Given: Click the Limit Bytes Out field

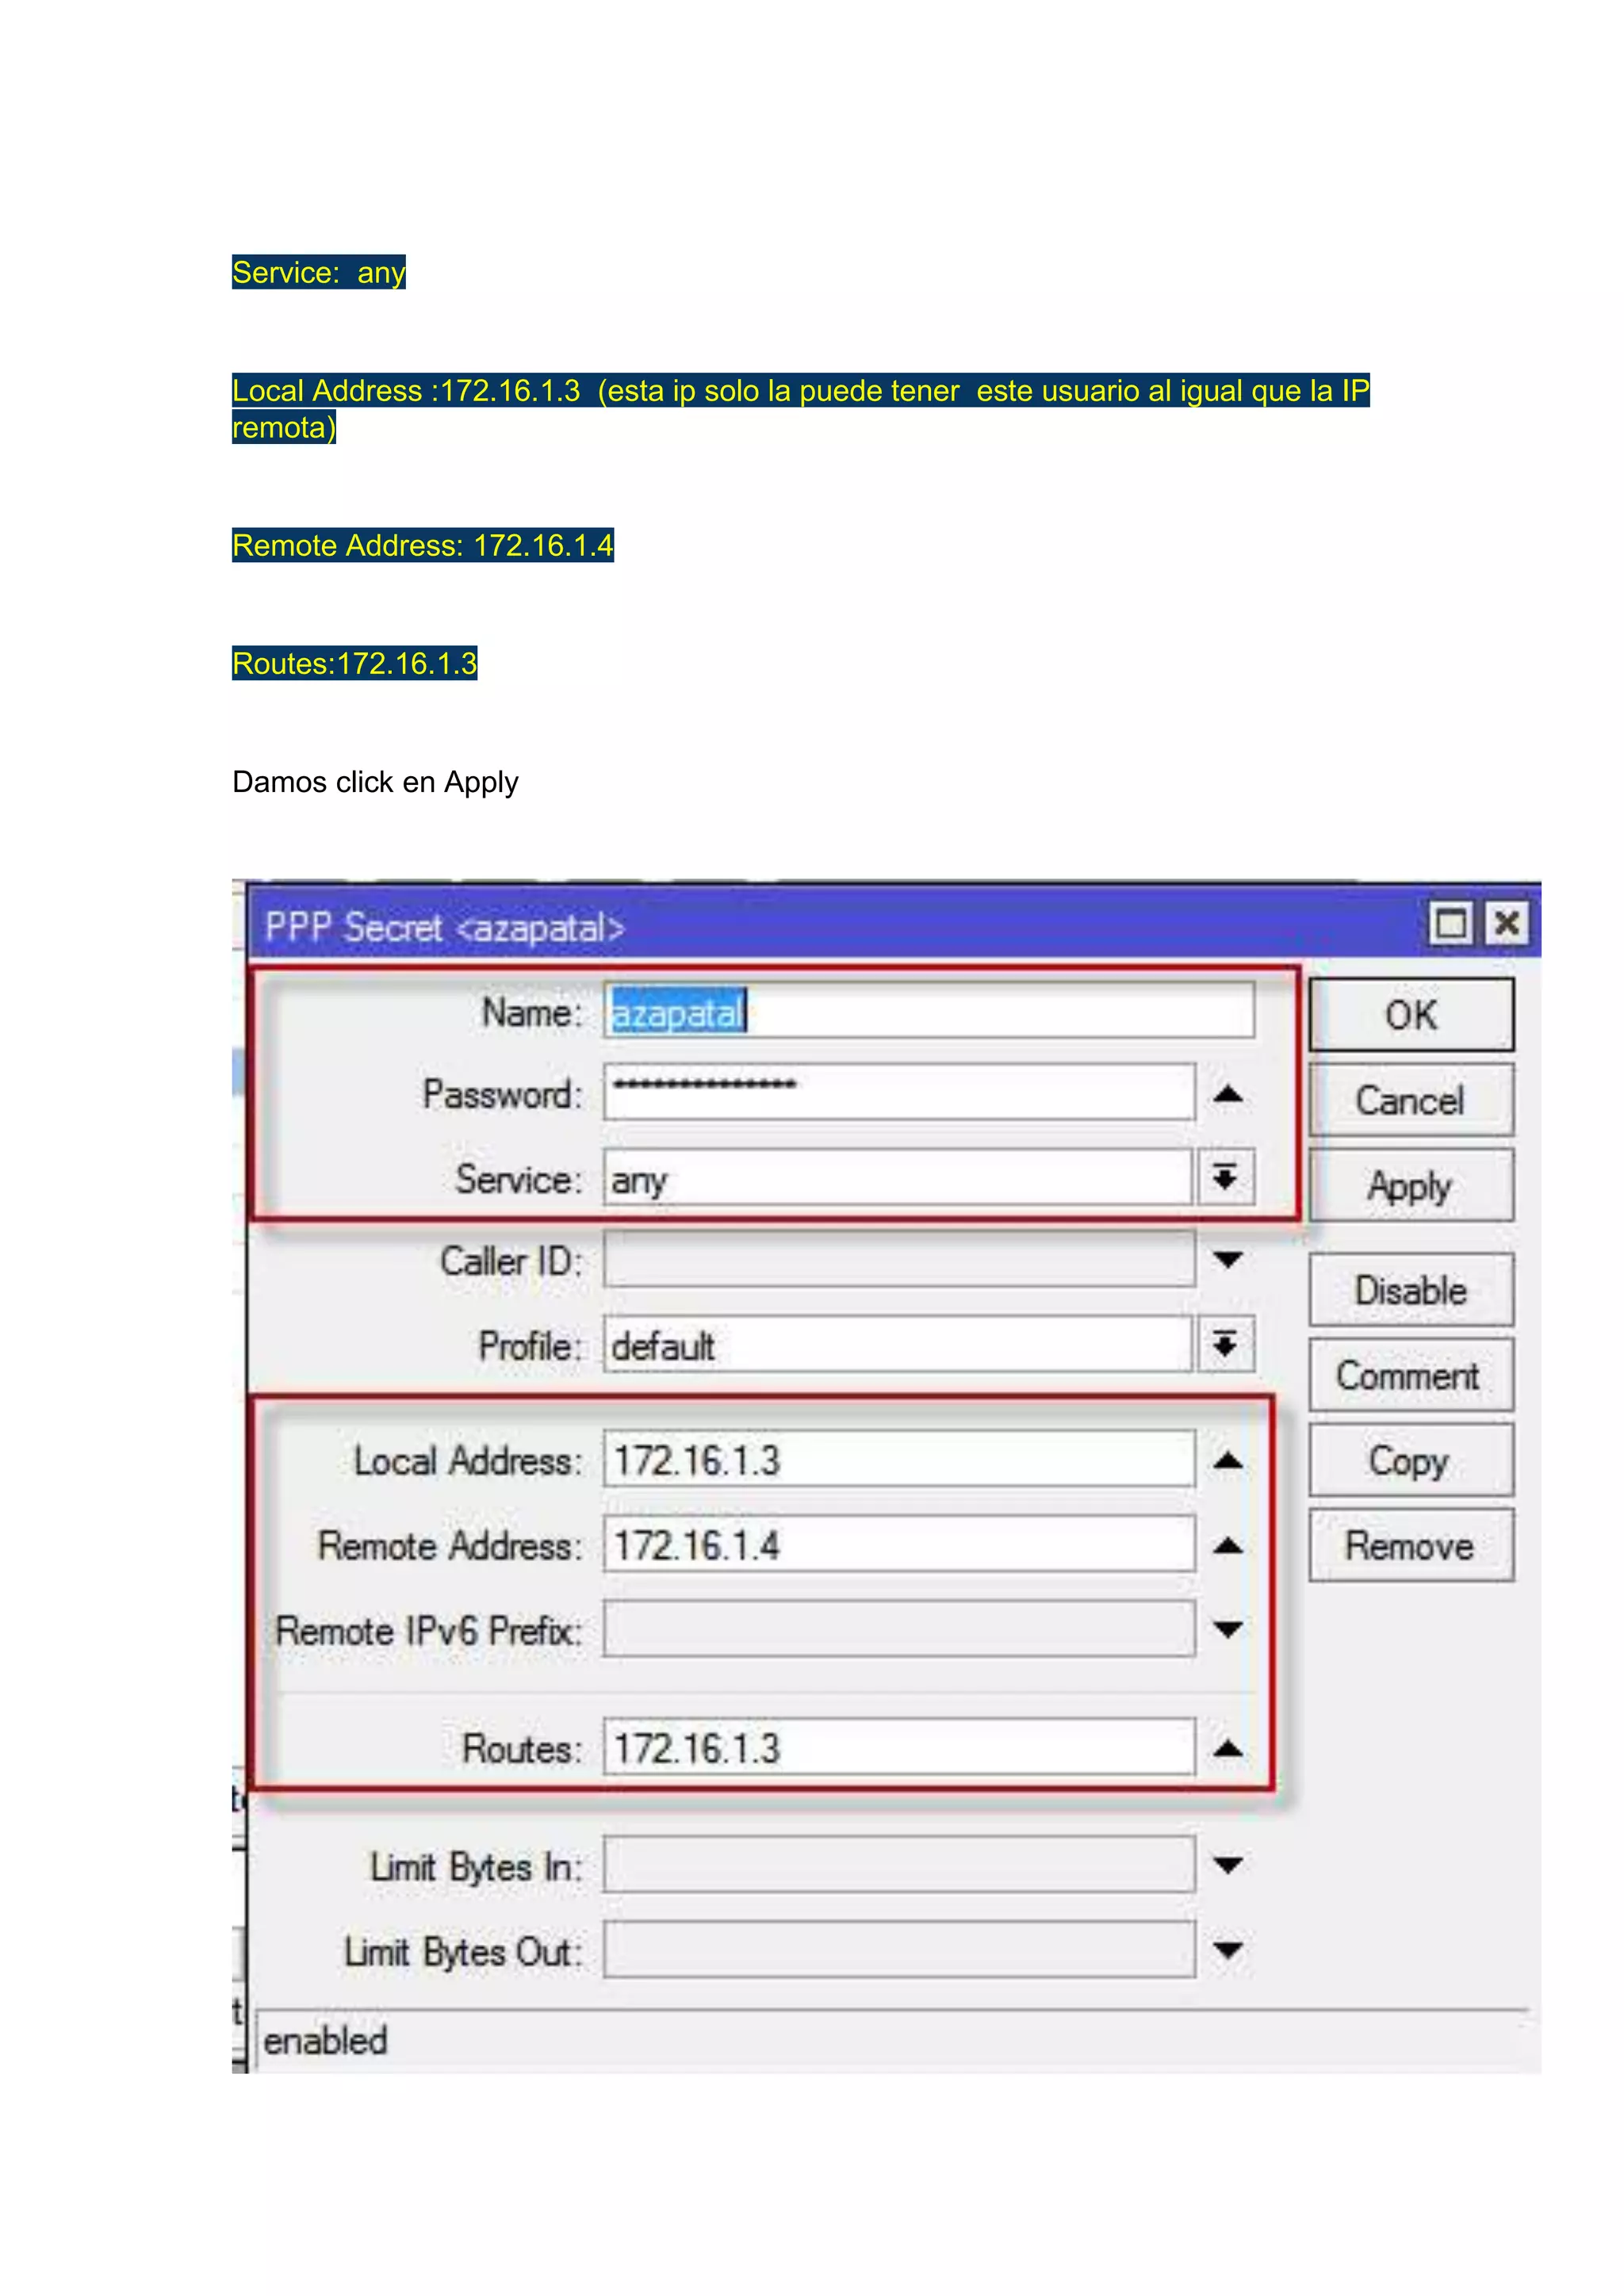Looking at the screenshot, I should 899,1949.
